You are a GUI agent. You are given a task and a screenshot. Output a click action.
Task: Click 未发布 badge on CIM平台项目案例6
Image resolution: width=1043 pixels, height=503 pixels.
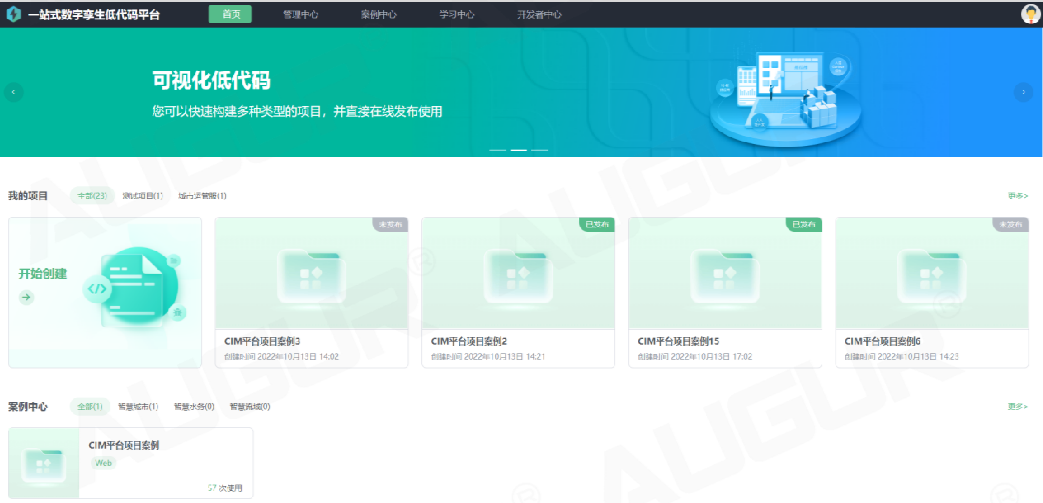1010,225
